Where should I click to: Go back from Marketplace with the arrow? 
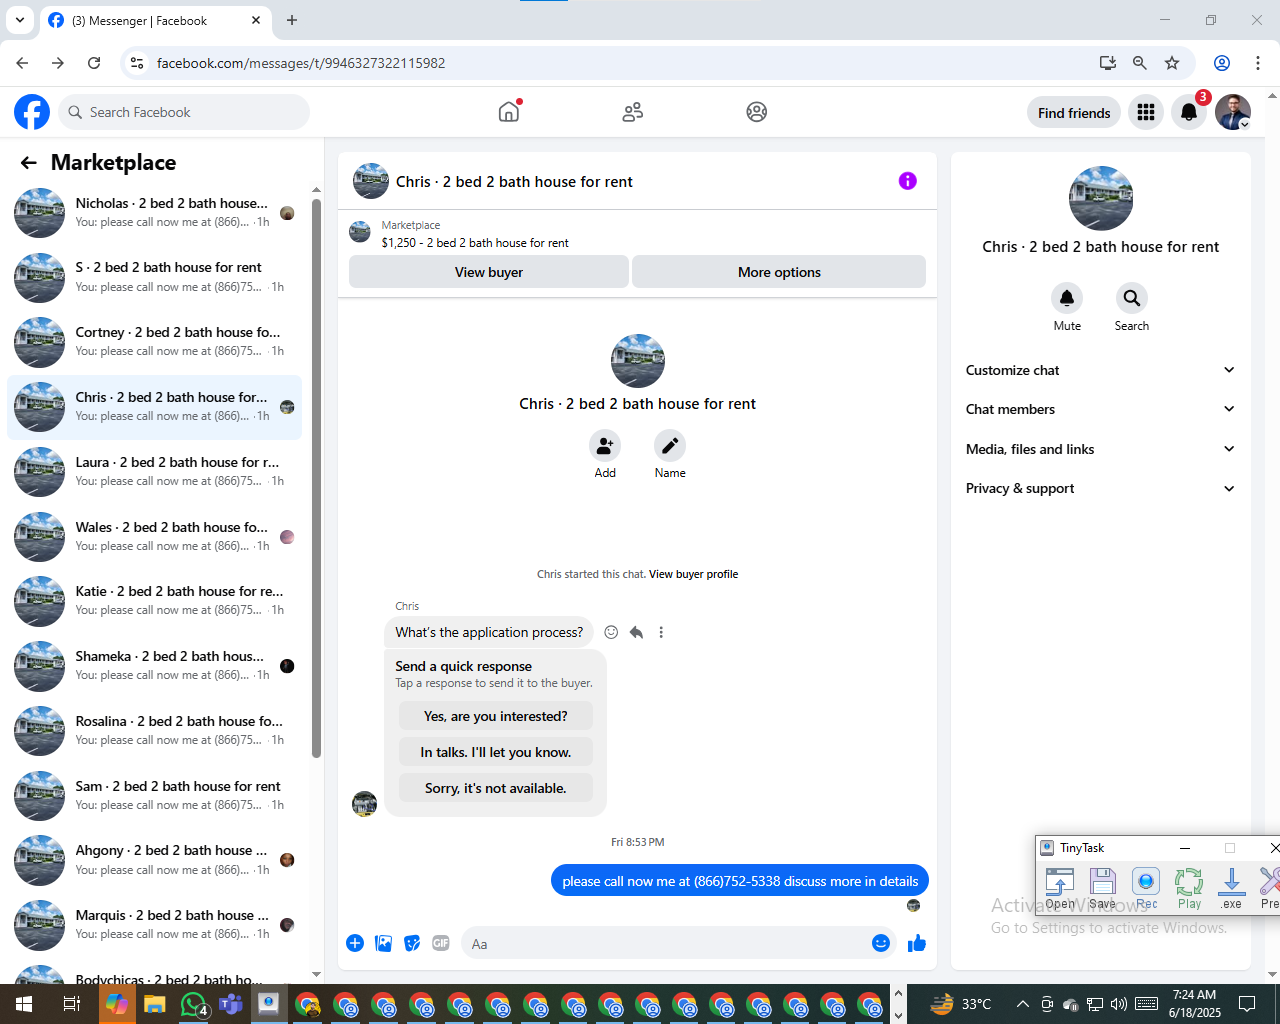[29, 163]
